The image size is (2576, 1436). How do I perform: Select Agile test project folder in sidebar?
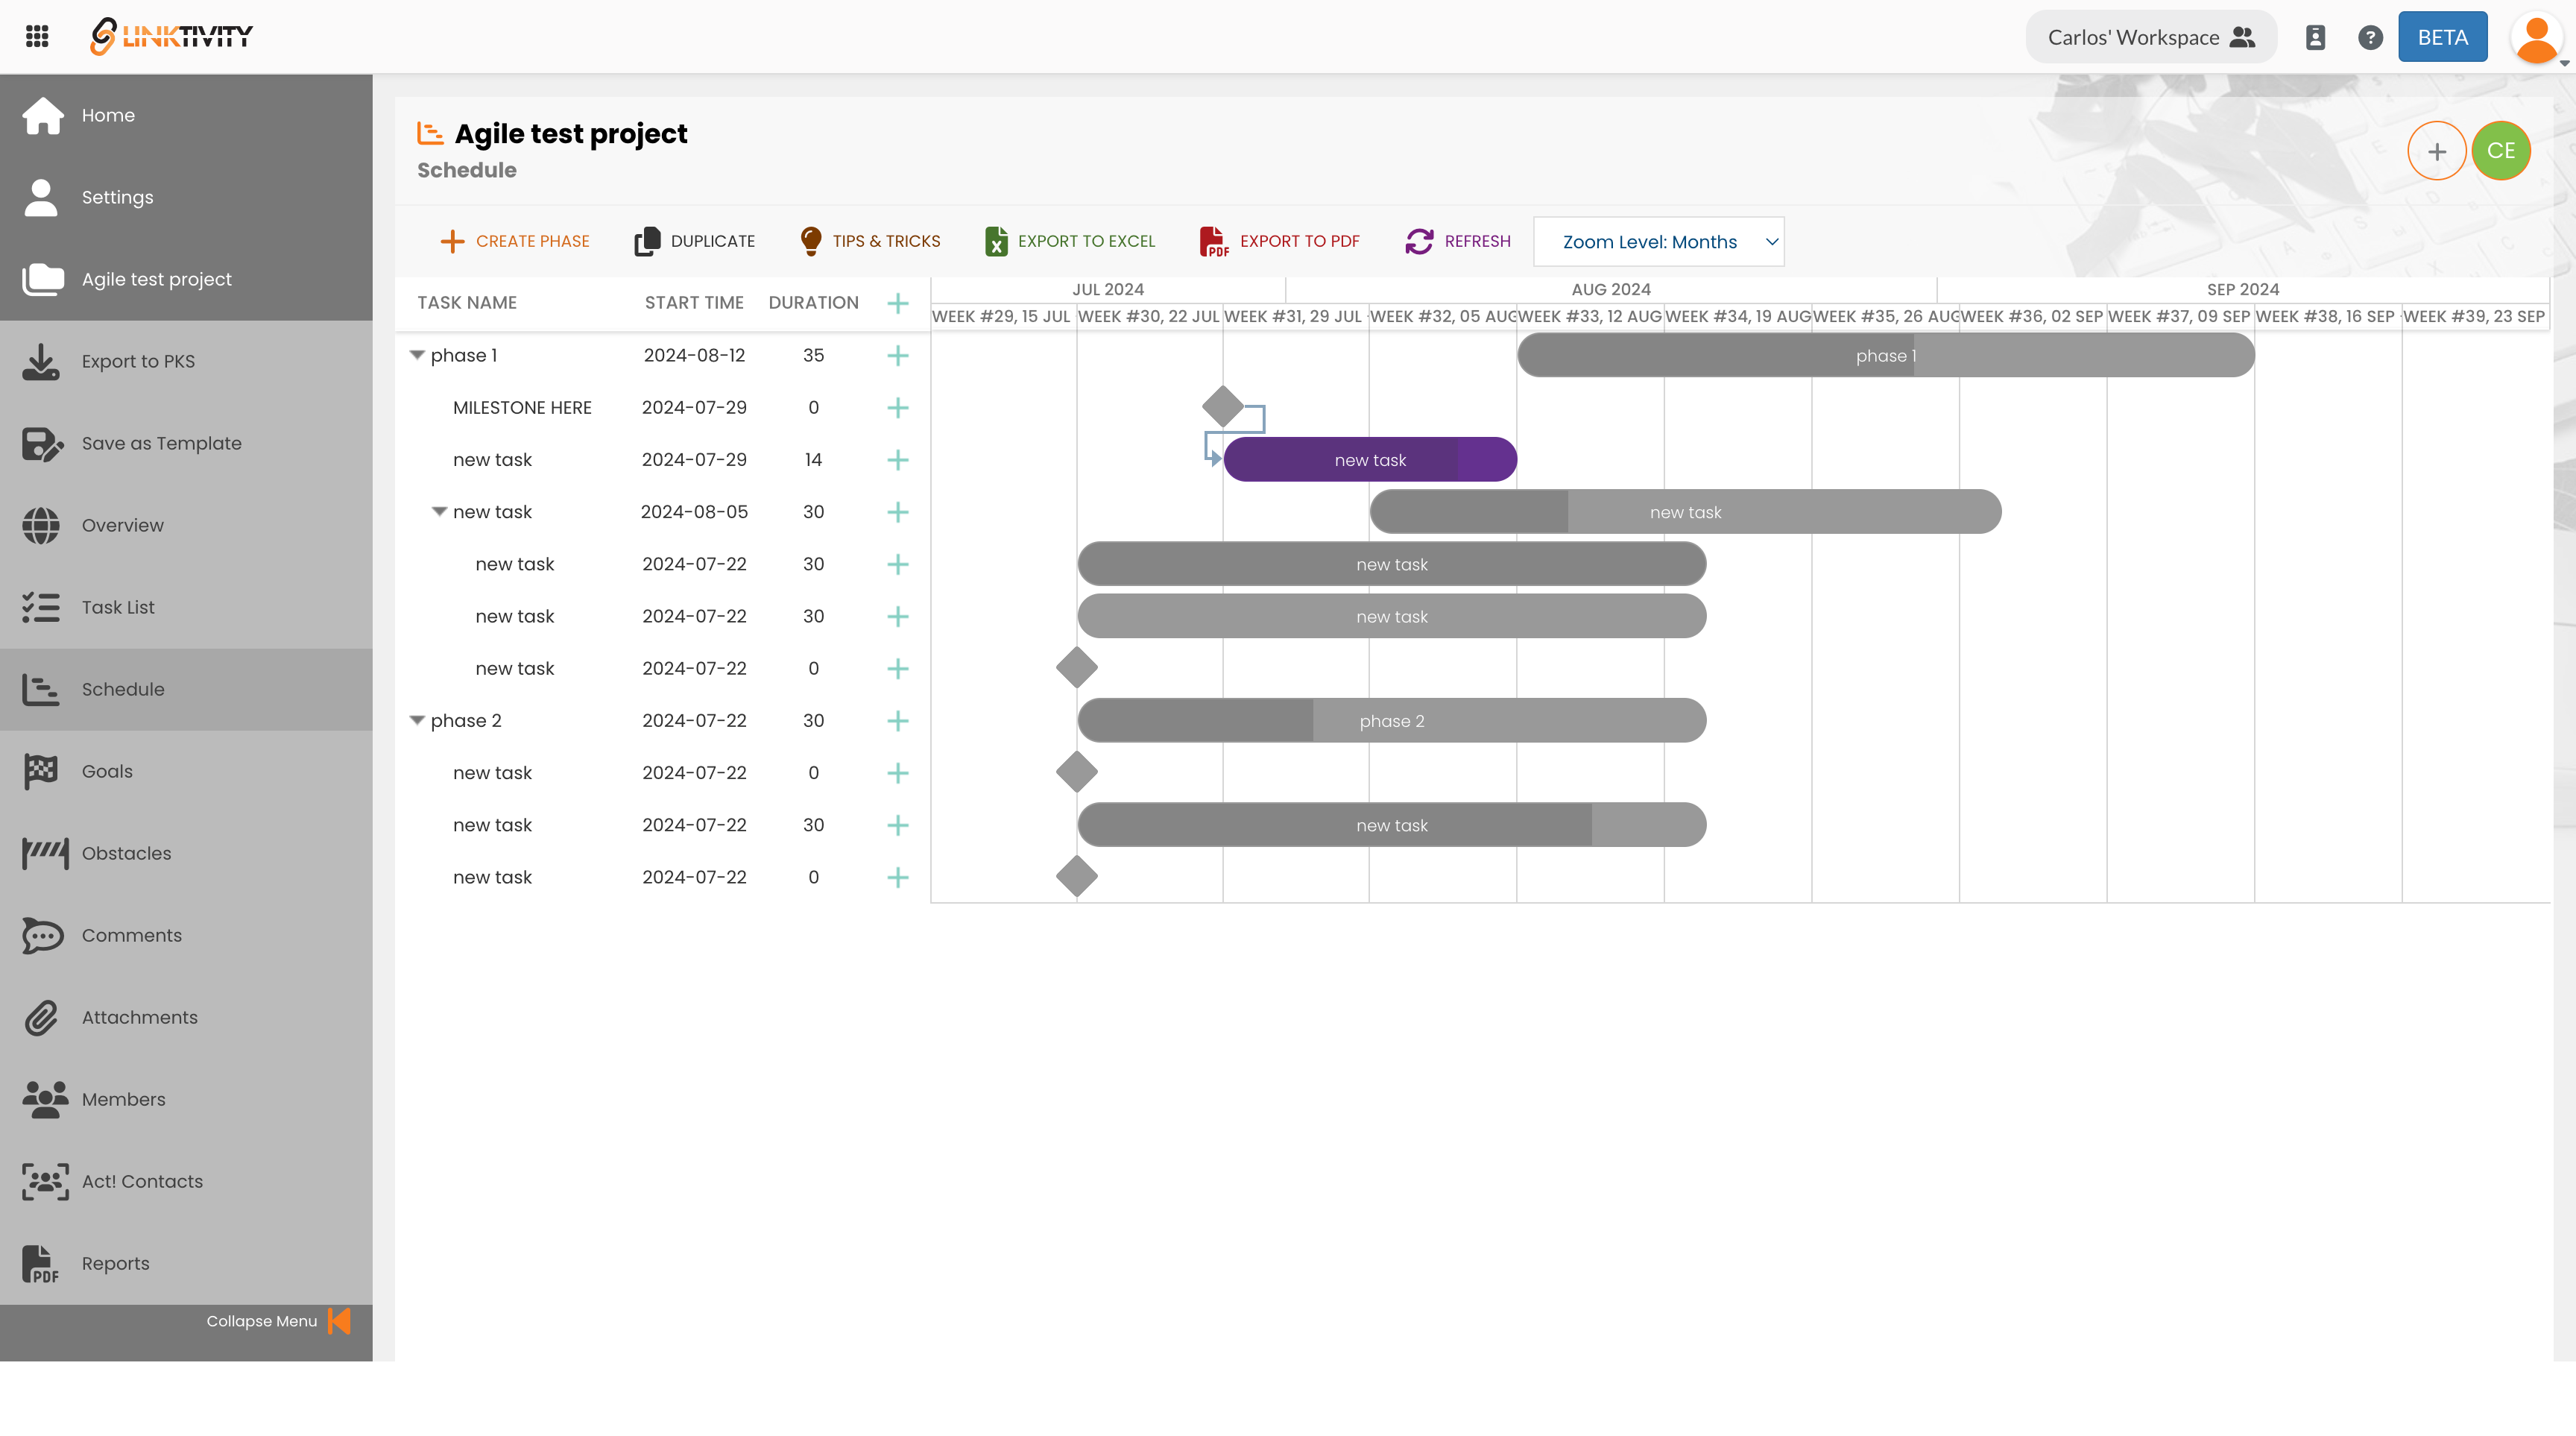[186, 279]
